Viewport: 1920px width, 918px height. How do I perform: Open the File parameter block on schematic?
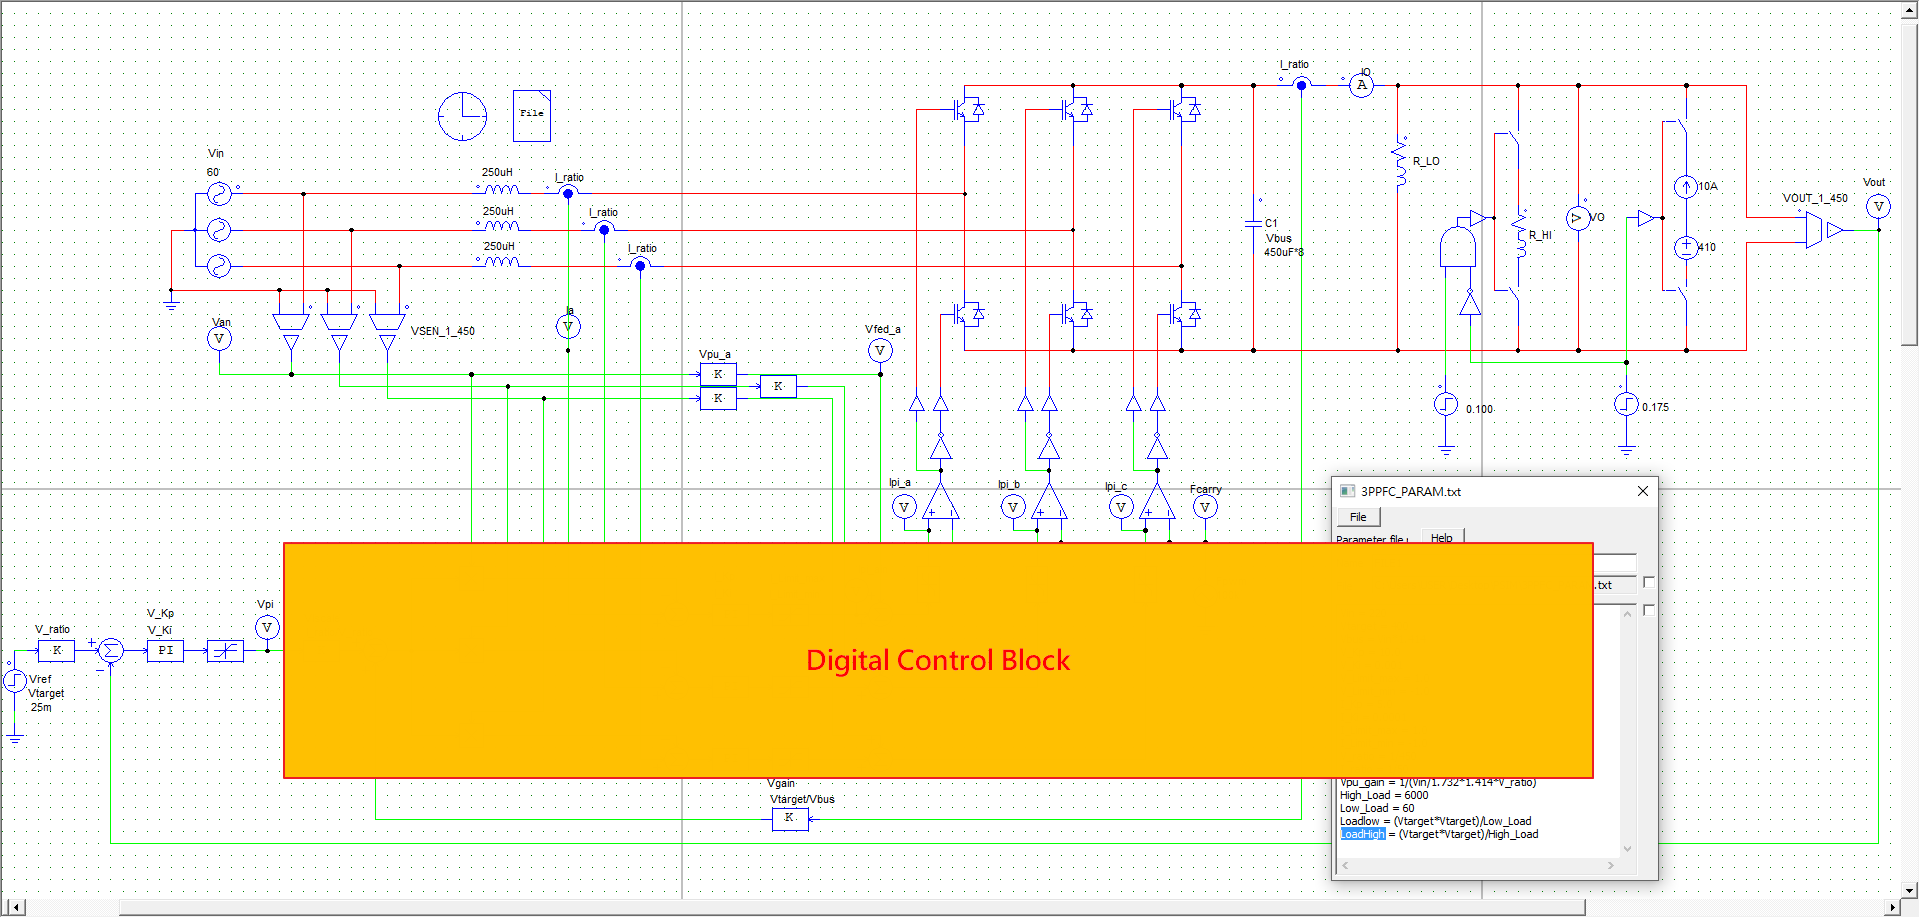click(532, 115)
